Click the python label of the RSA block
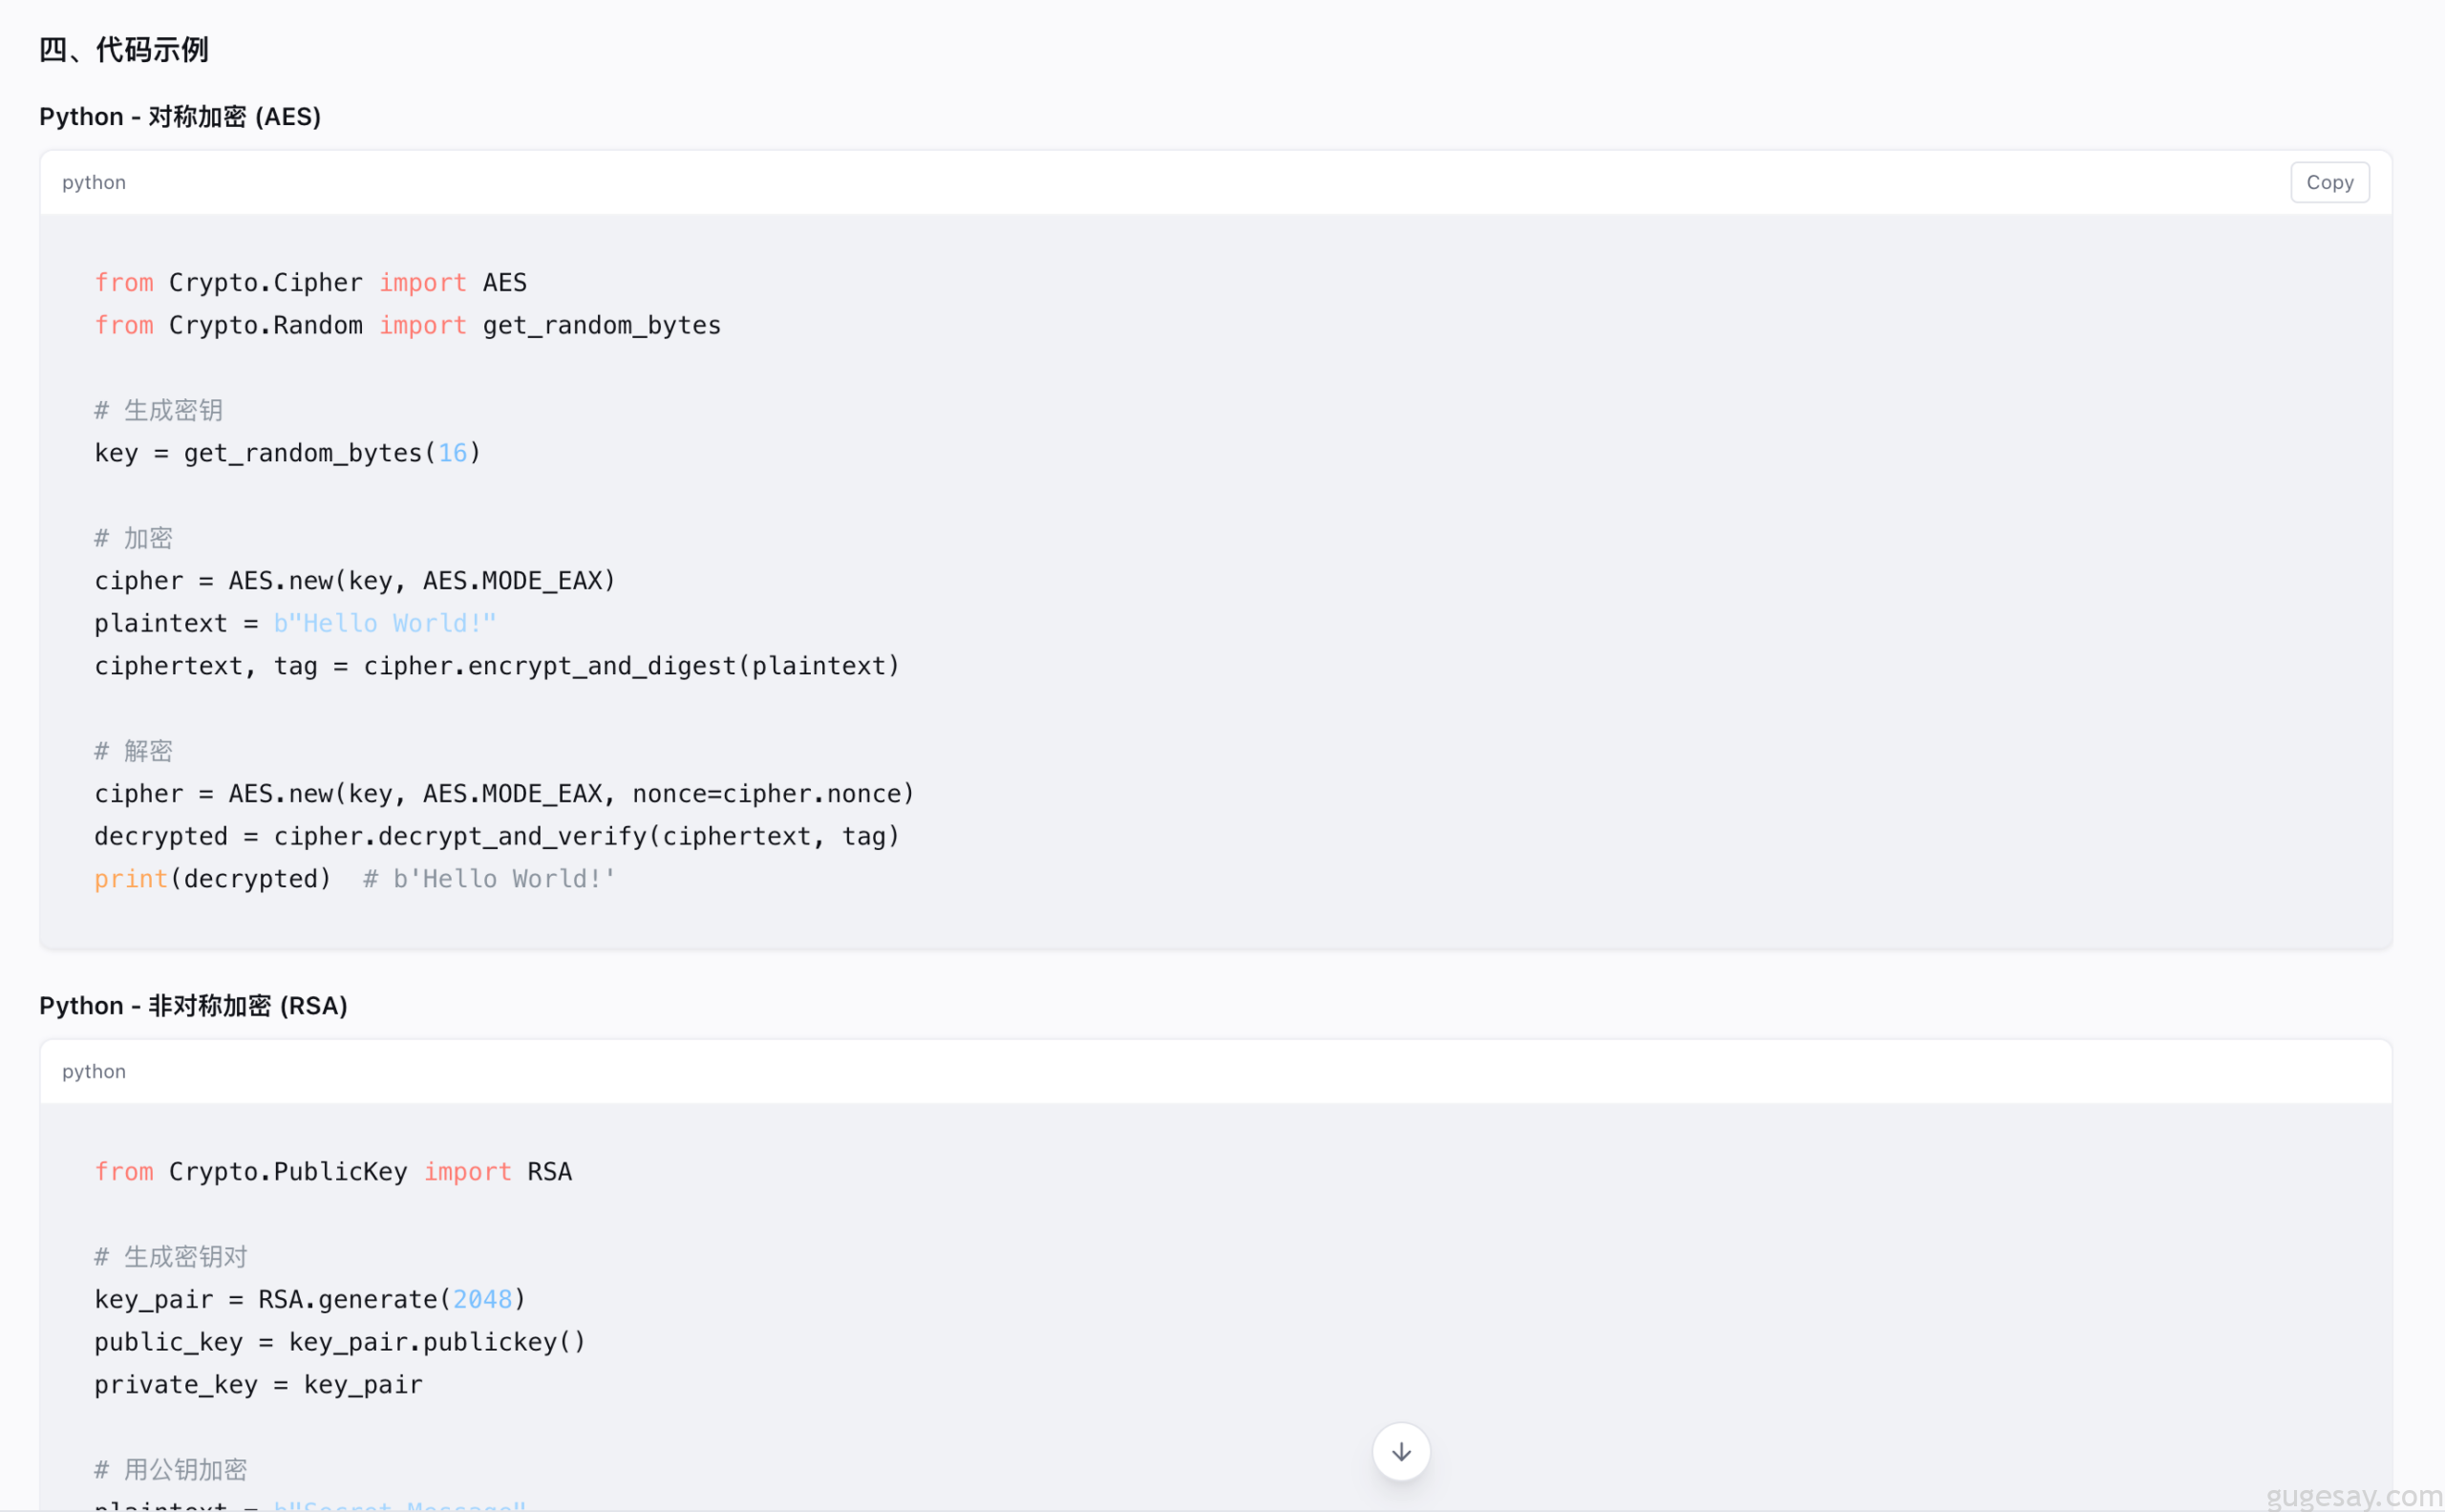This screenshot has height=1512, width=2445. tap(94, 1071)
